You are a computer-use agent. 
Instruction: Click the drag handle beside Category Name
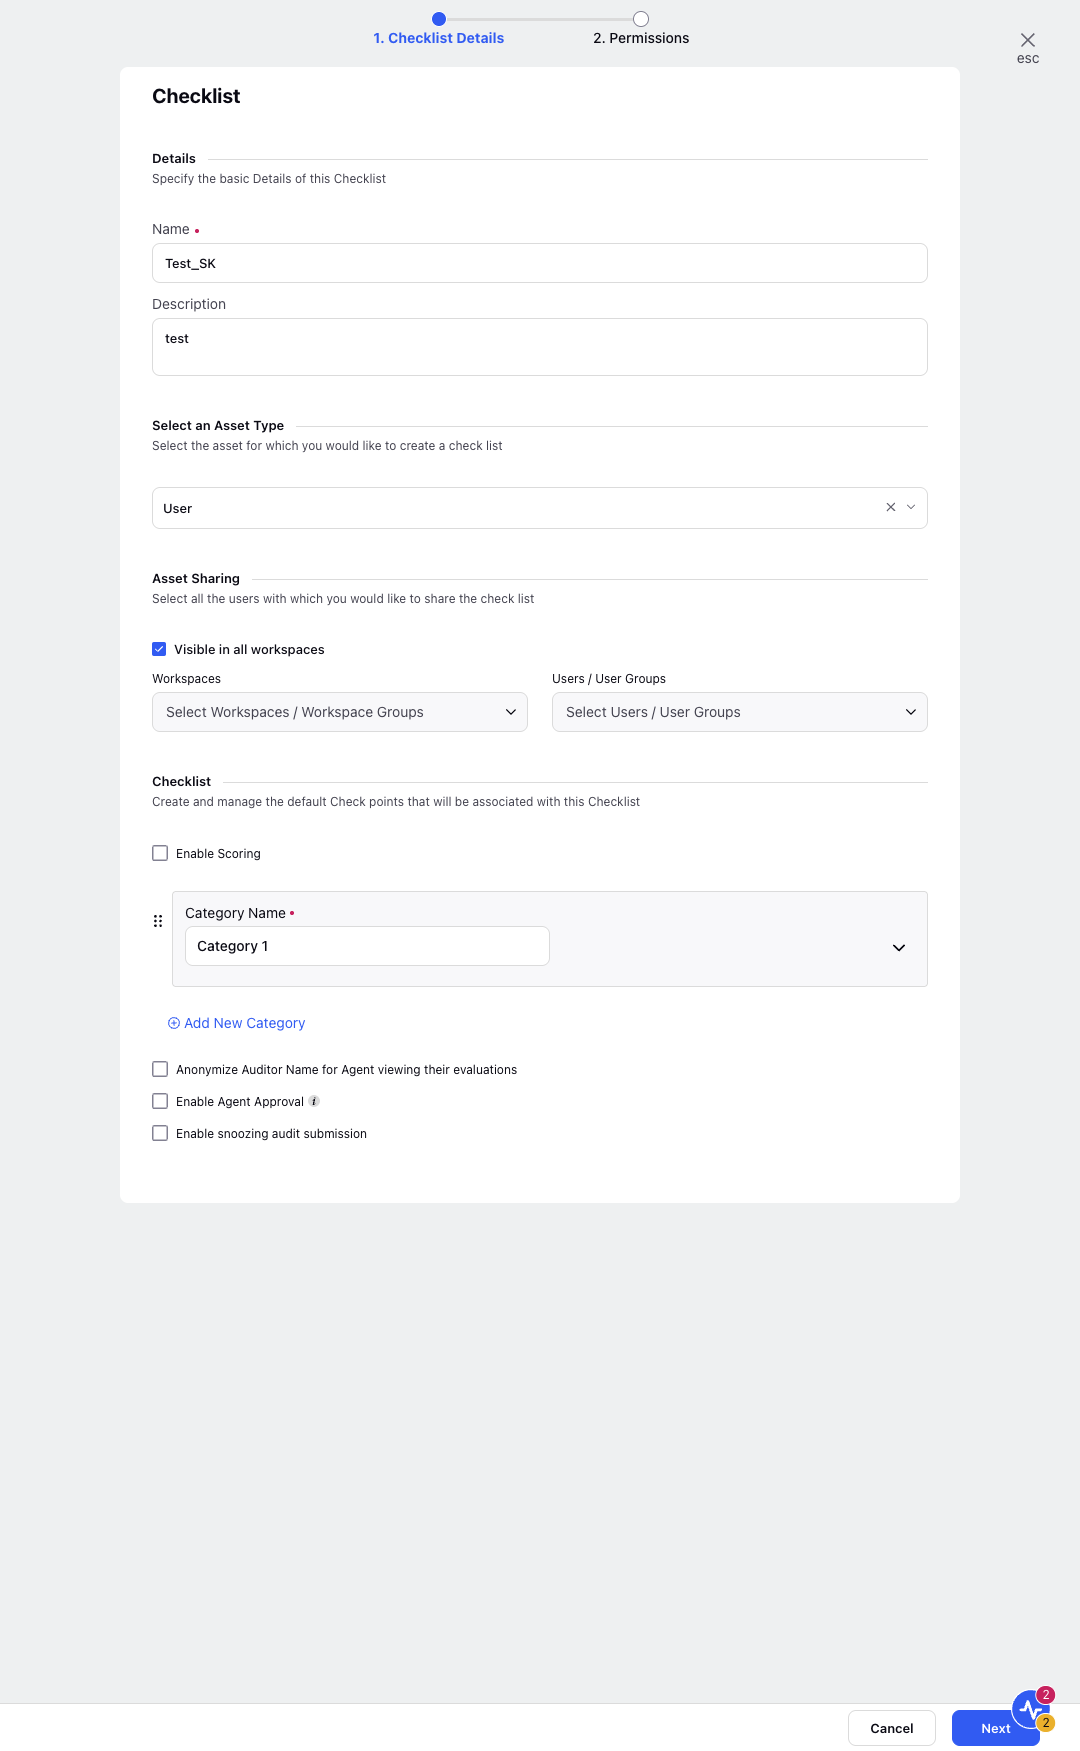coord(158,921)
